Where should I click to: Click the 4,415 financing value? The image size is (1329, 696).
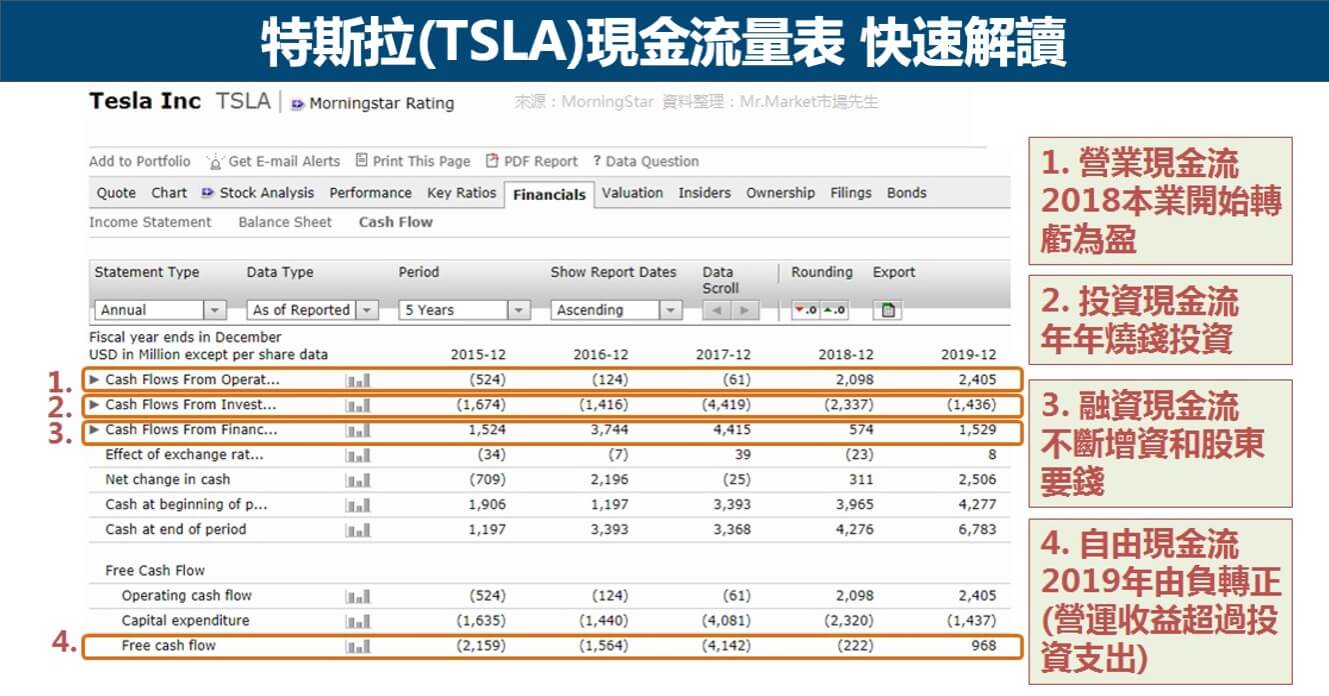[731, 430]
